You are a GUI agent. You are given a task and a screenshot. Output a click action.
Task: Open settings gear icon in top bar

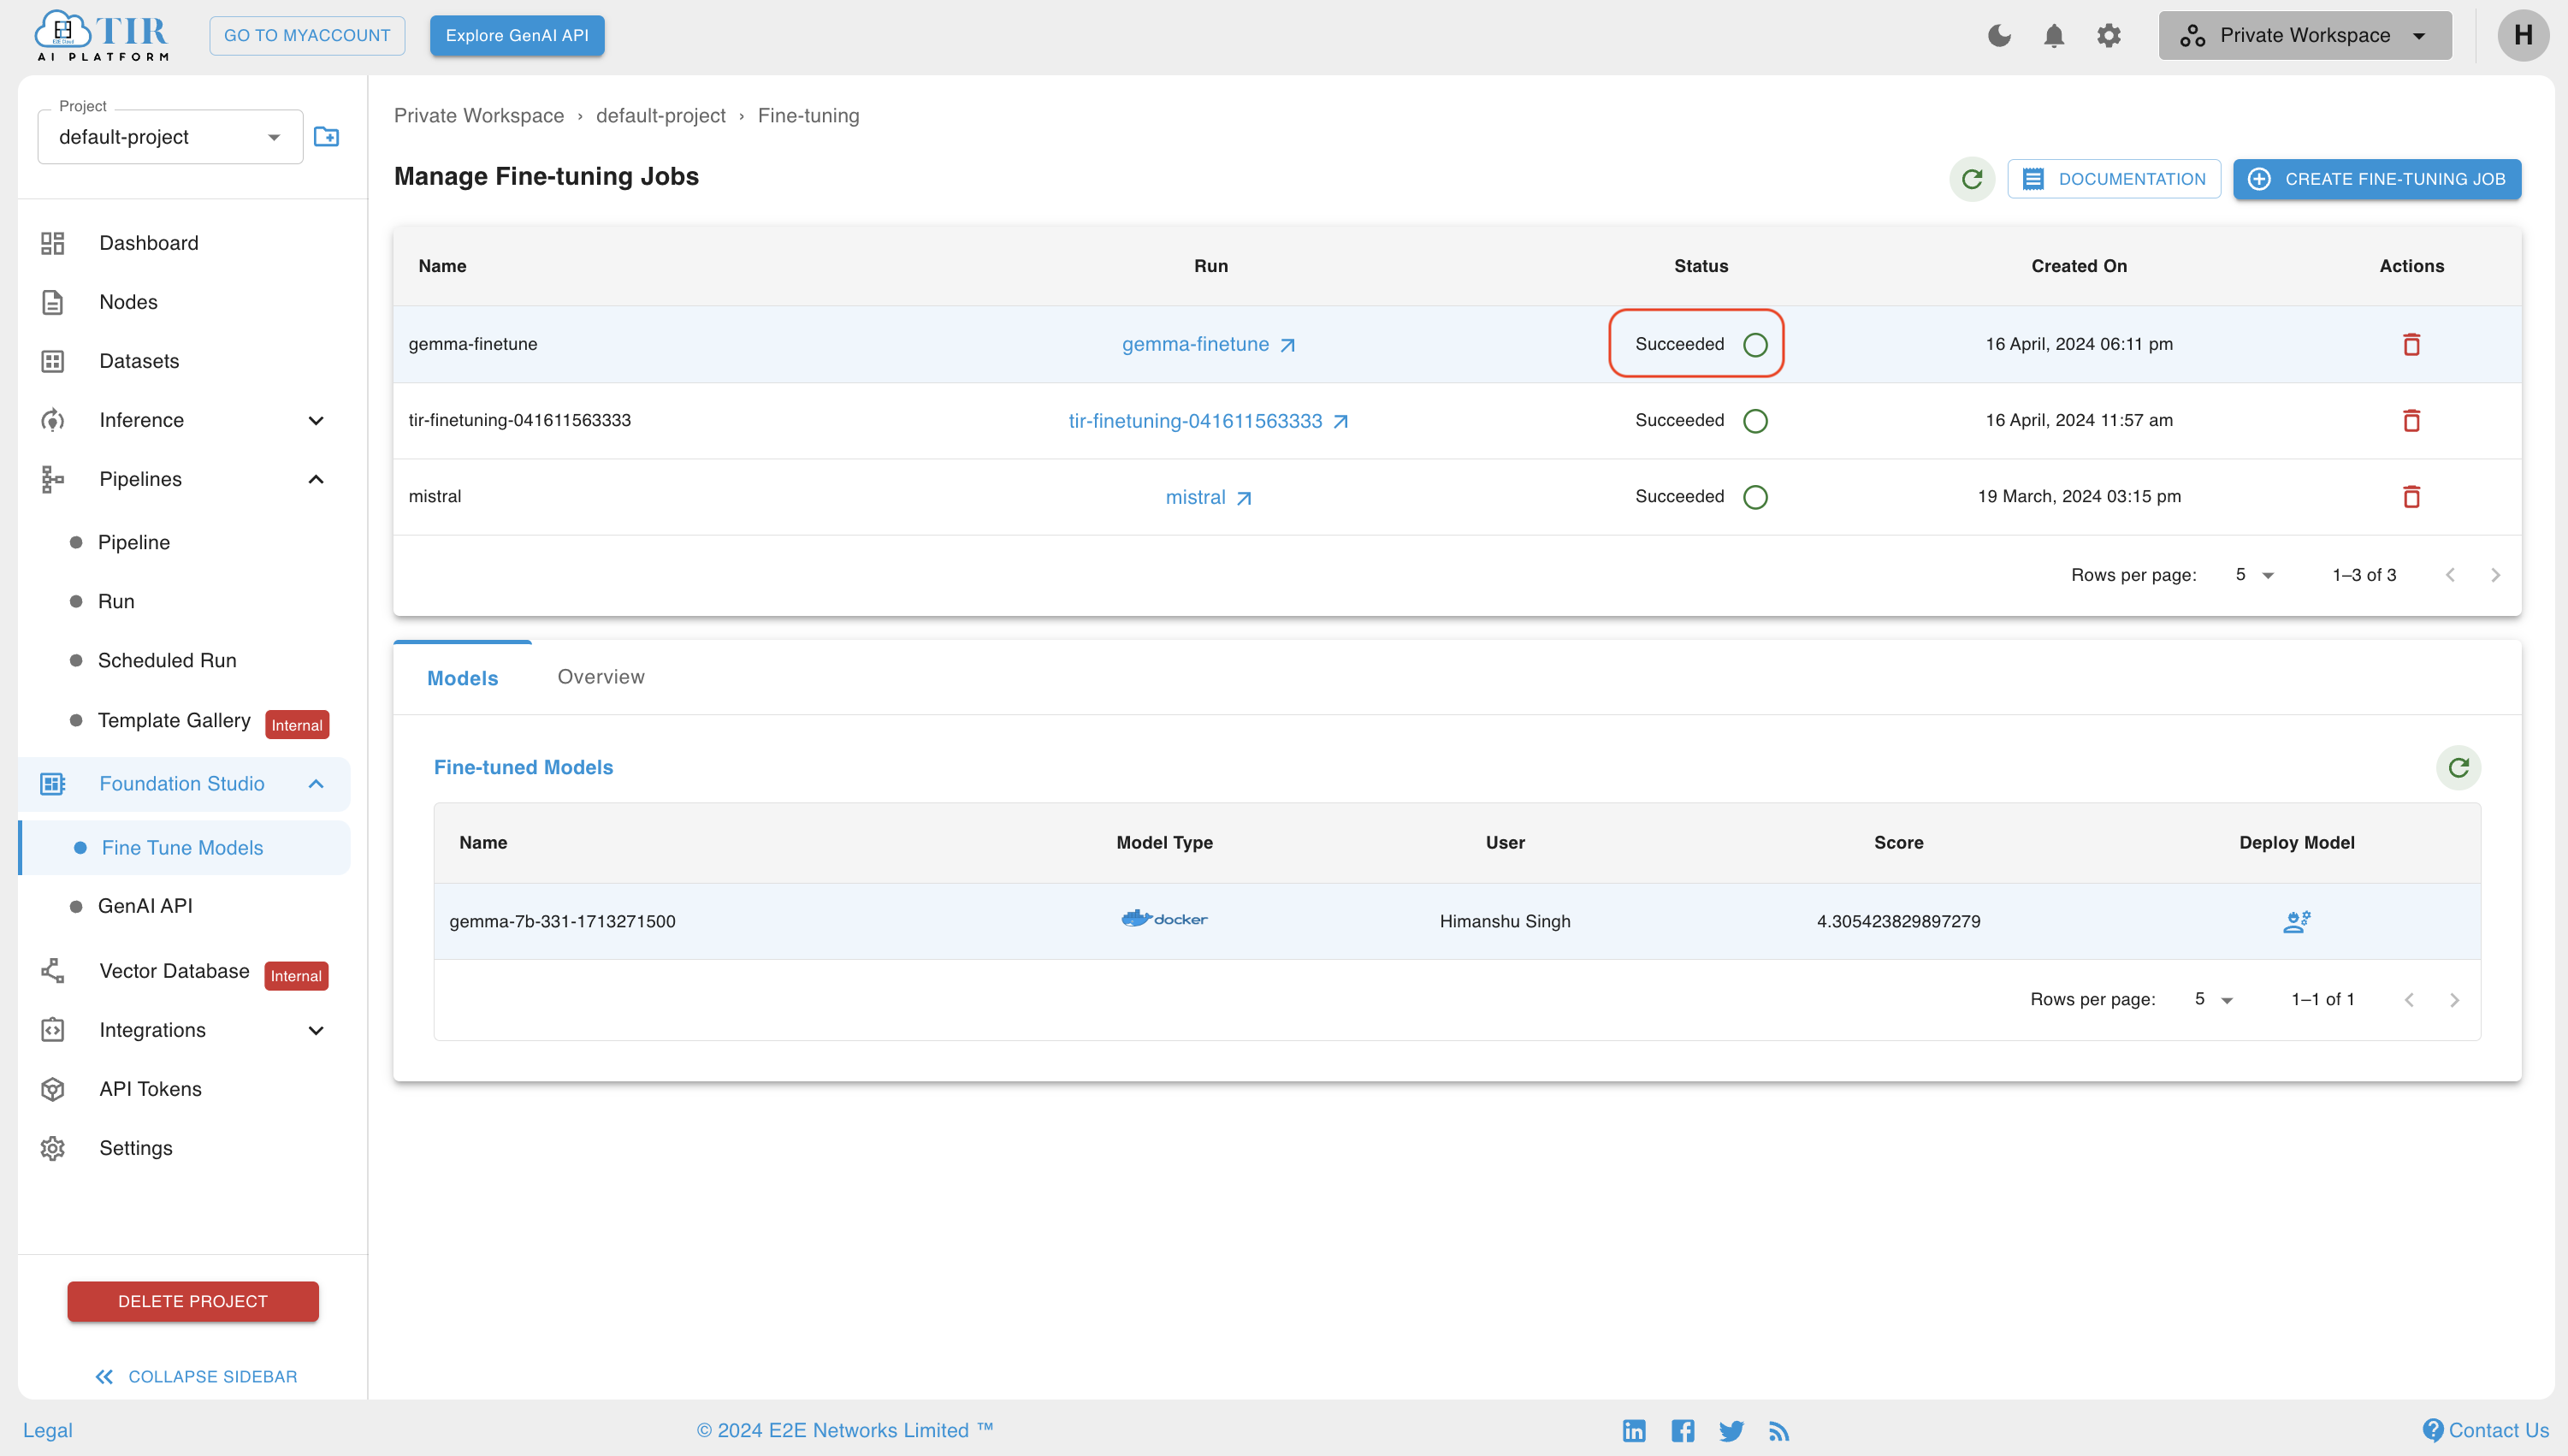point(2109,36)
